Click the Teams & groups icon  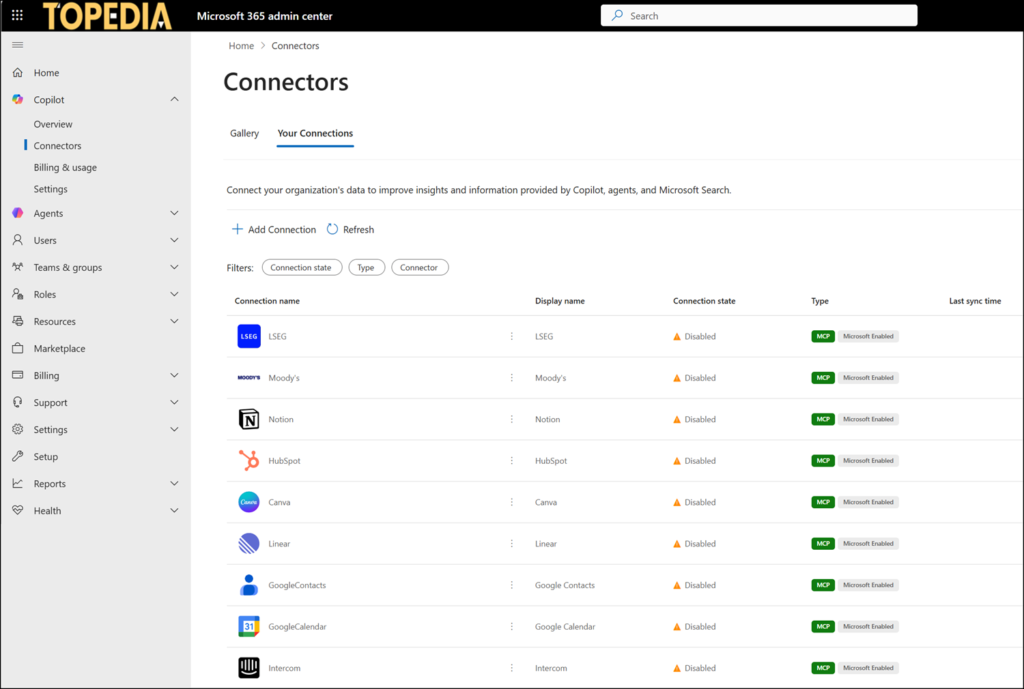tap(18, 267)
